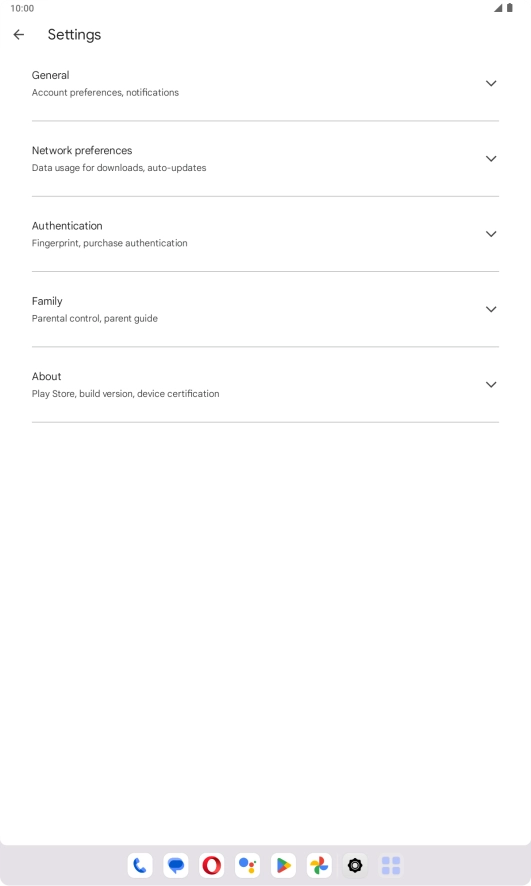This screenshot has height=886, width=531.
Task: Open the Phone app in the dock
Action: pyautogui.click(x=140, y=865)
